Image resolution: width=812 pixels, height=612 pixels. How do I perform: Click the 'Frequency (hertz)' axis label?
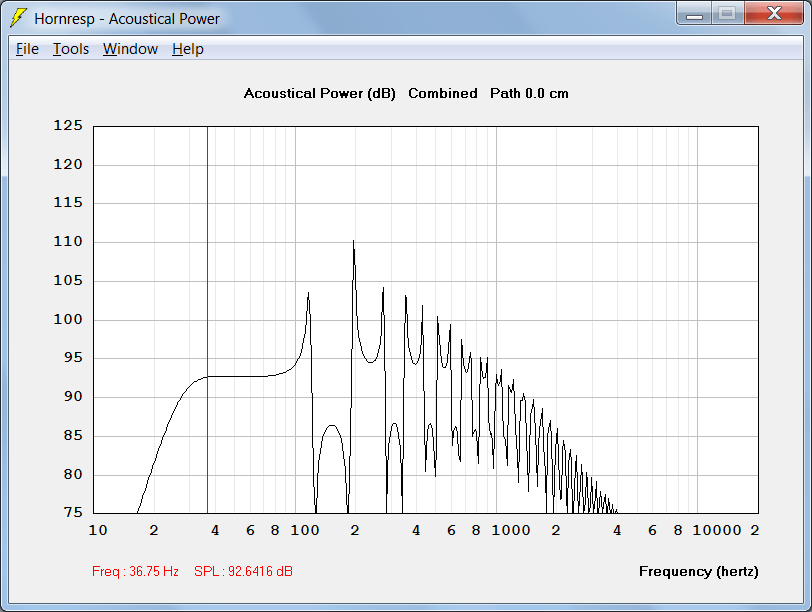699,571
